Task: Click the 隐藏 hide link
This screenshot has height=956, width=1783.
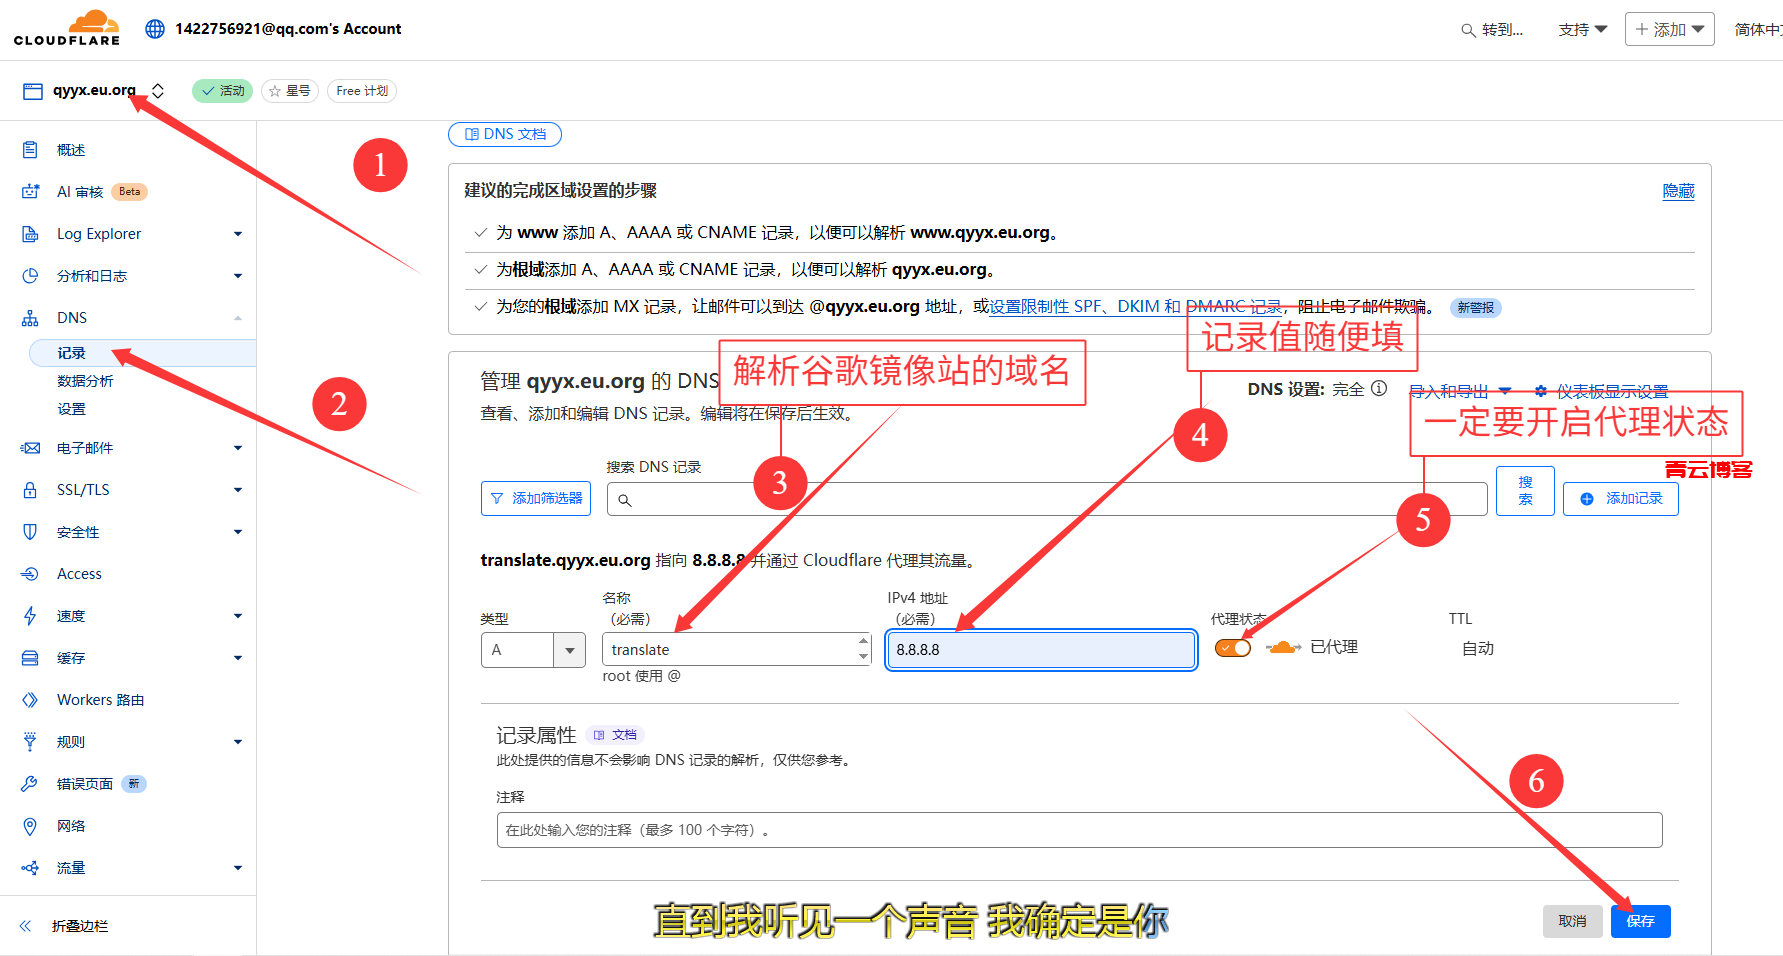Action: coord(1679,191)
